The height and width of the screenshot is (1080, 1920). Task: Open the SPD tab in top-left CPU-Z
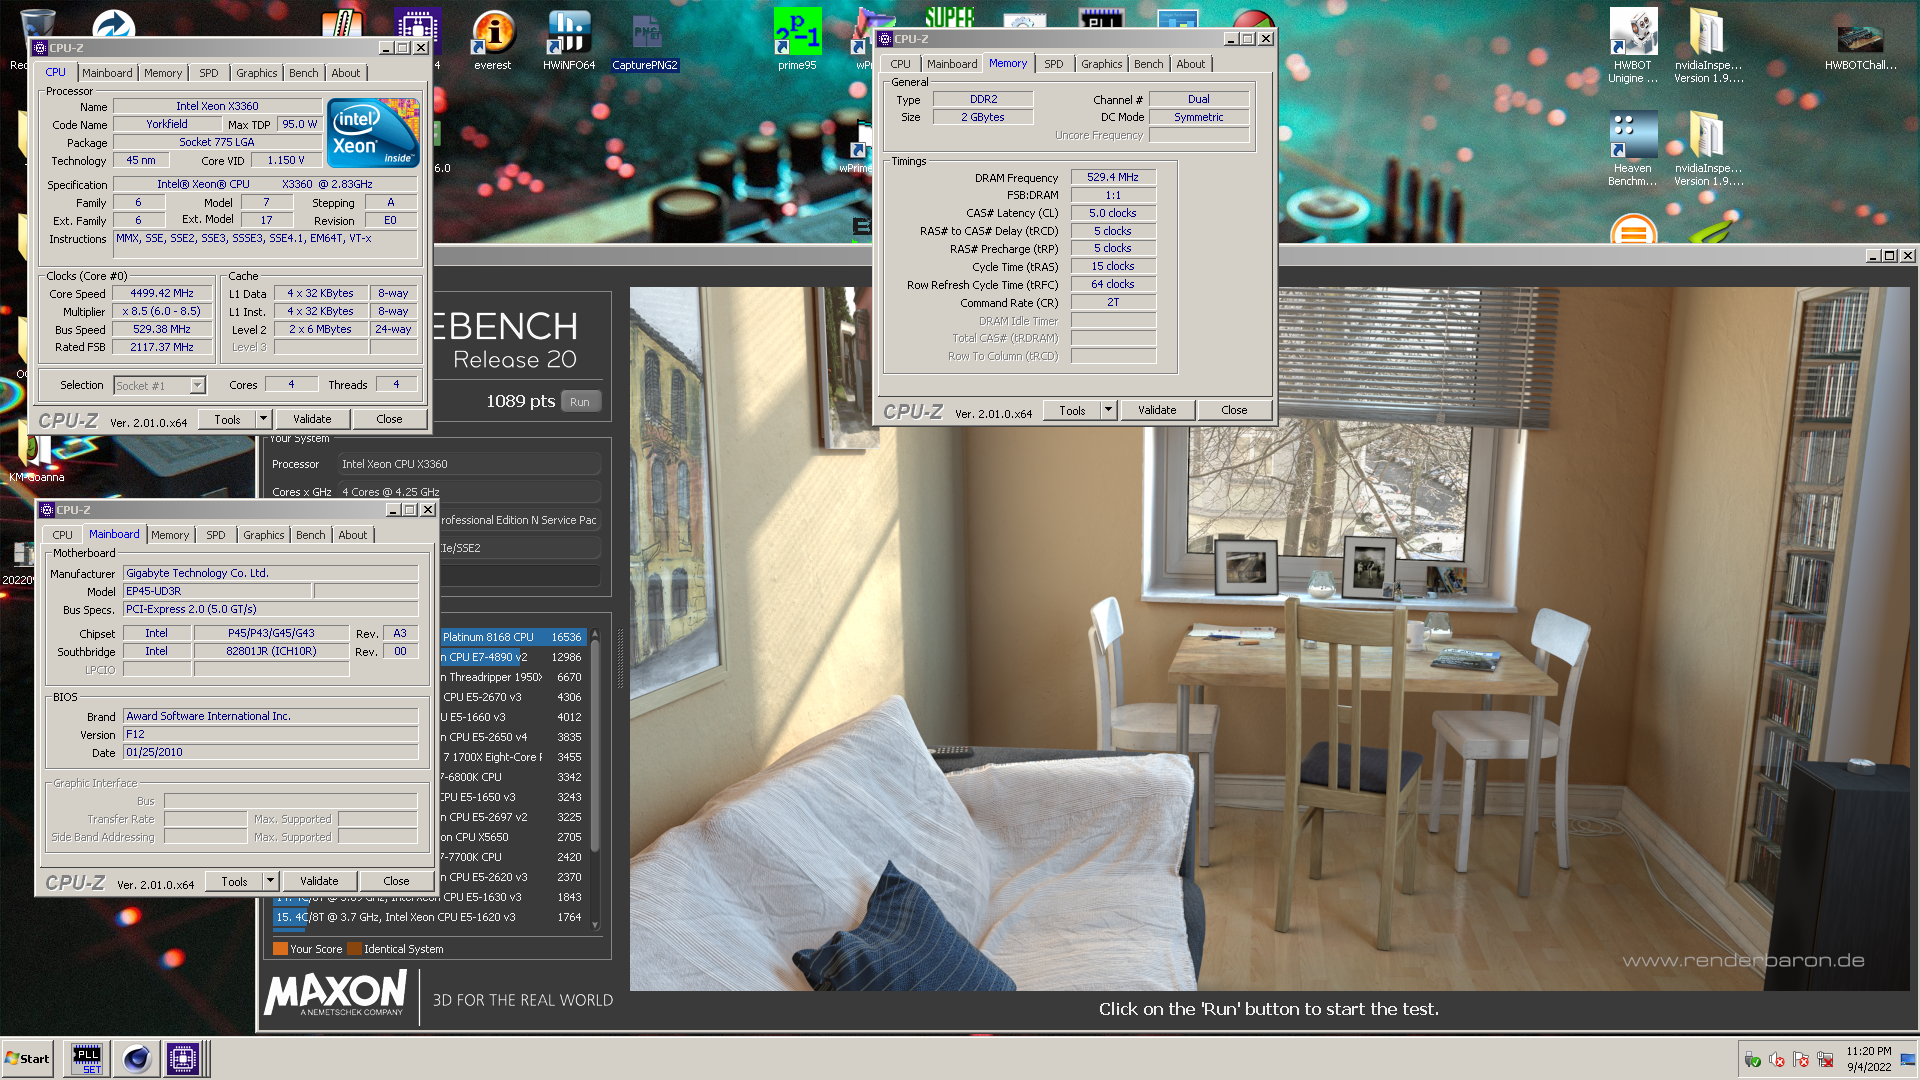209,73
